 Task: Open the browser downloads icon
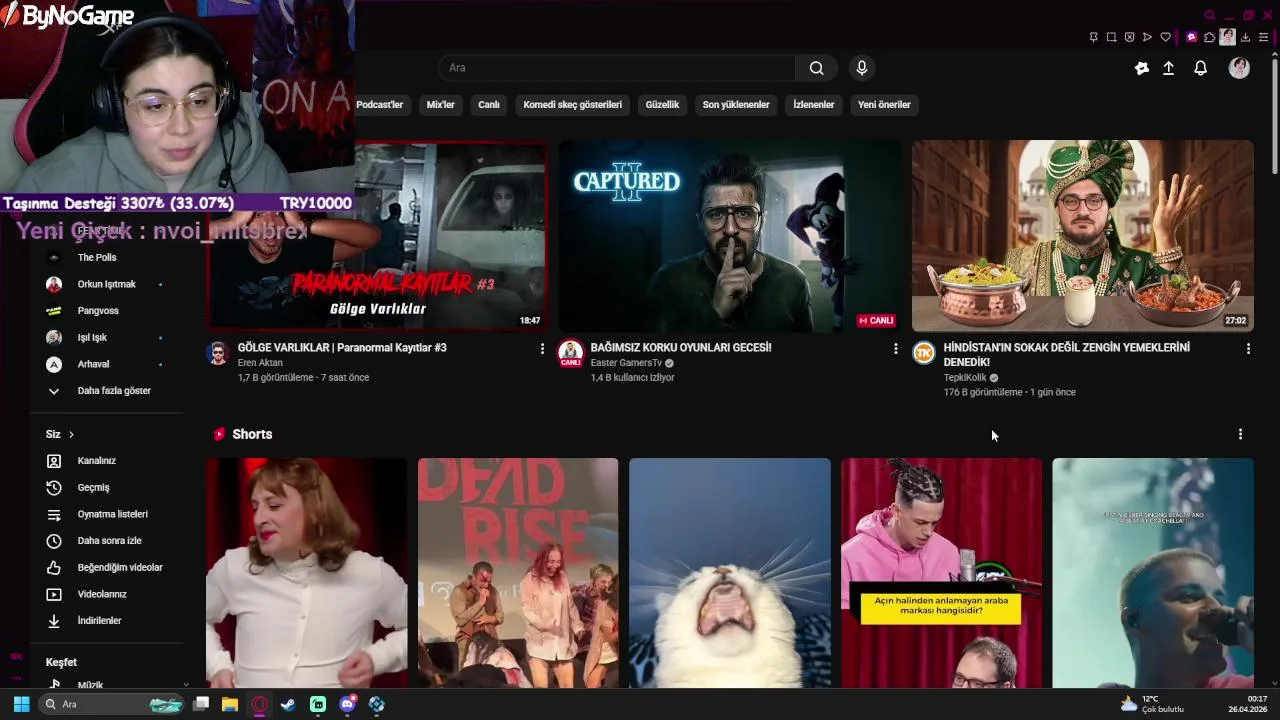pyautogui.click(x=1245, y=37)
